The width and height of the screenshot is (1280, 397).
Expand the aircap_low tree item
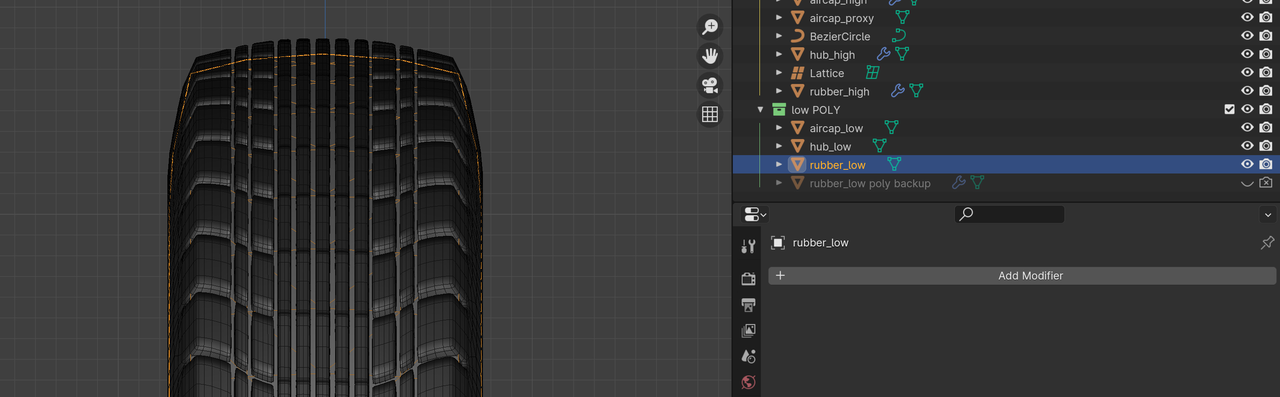779,128
